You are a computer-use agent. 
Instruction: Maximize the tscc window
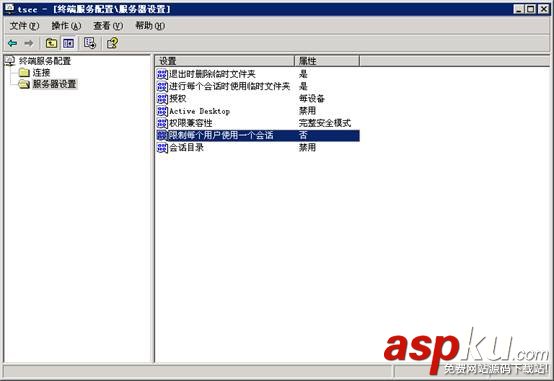coord(531,9)
